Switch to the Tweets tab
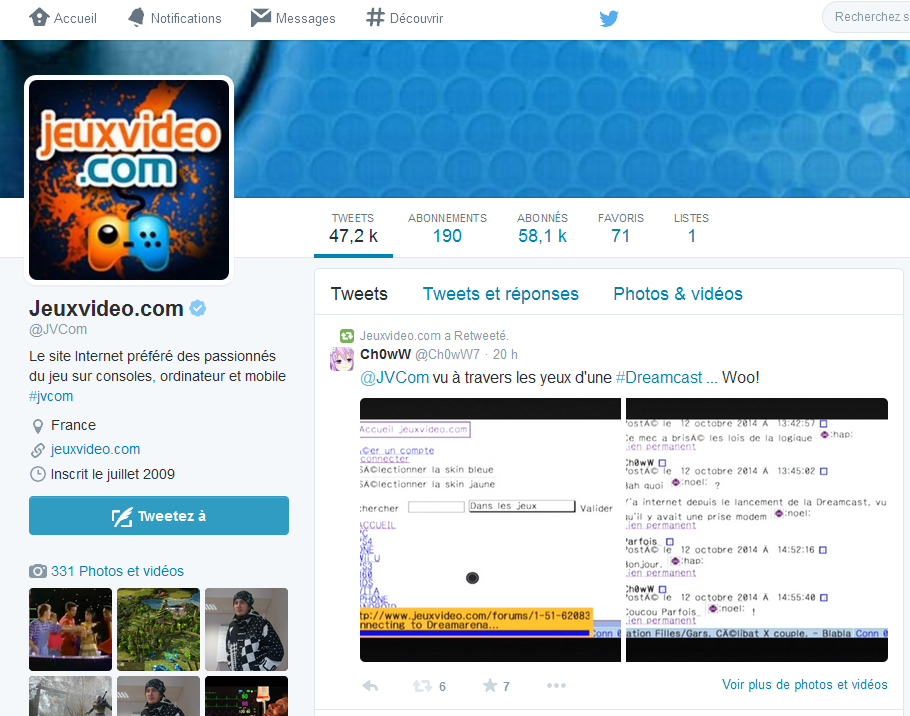910x716 pixels. (359, 294)
